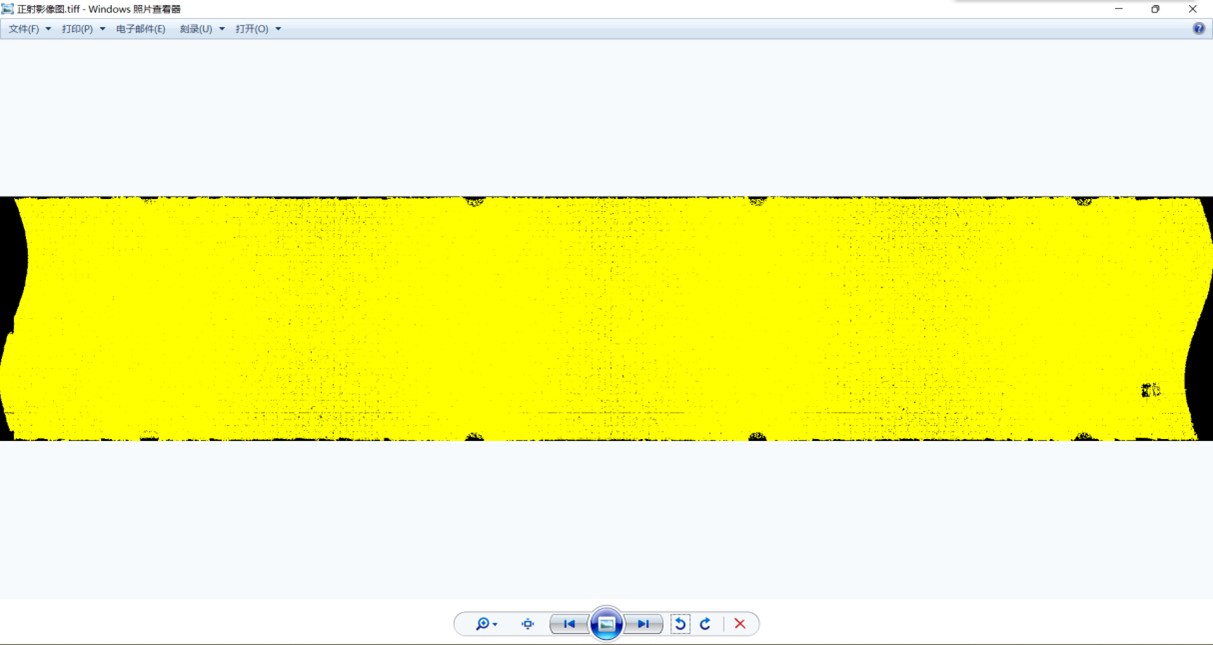1213x645 pixels.
Task: Click the app icon in title bar
Action: tap(8, 9)
